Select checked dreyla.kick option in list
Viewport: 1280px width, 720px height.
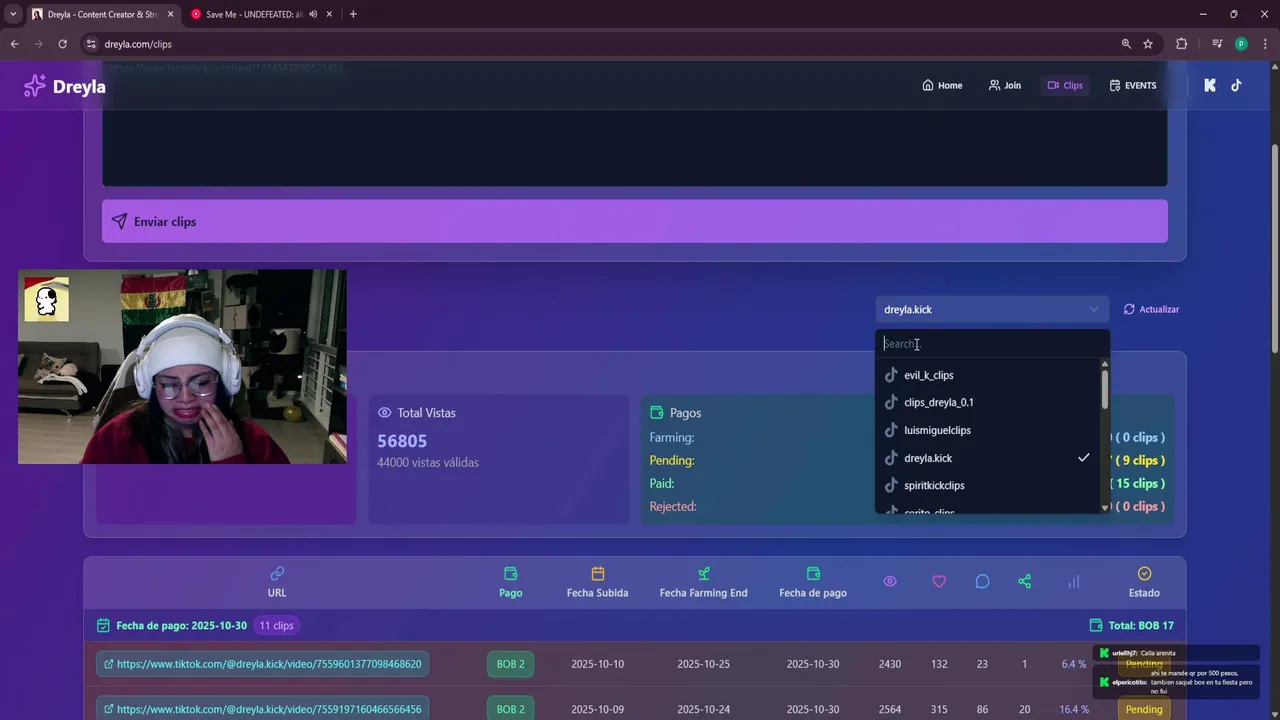(987, 458)
